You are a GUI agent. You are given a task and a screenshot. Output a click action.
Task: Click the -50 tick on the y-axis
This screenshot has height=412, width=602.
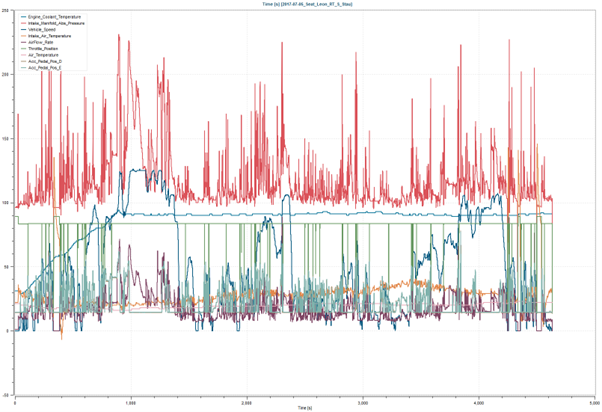(8, 395)
